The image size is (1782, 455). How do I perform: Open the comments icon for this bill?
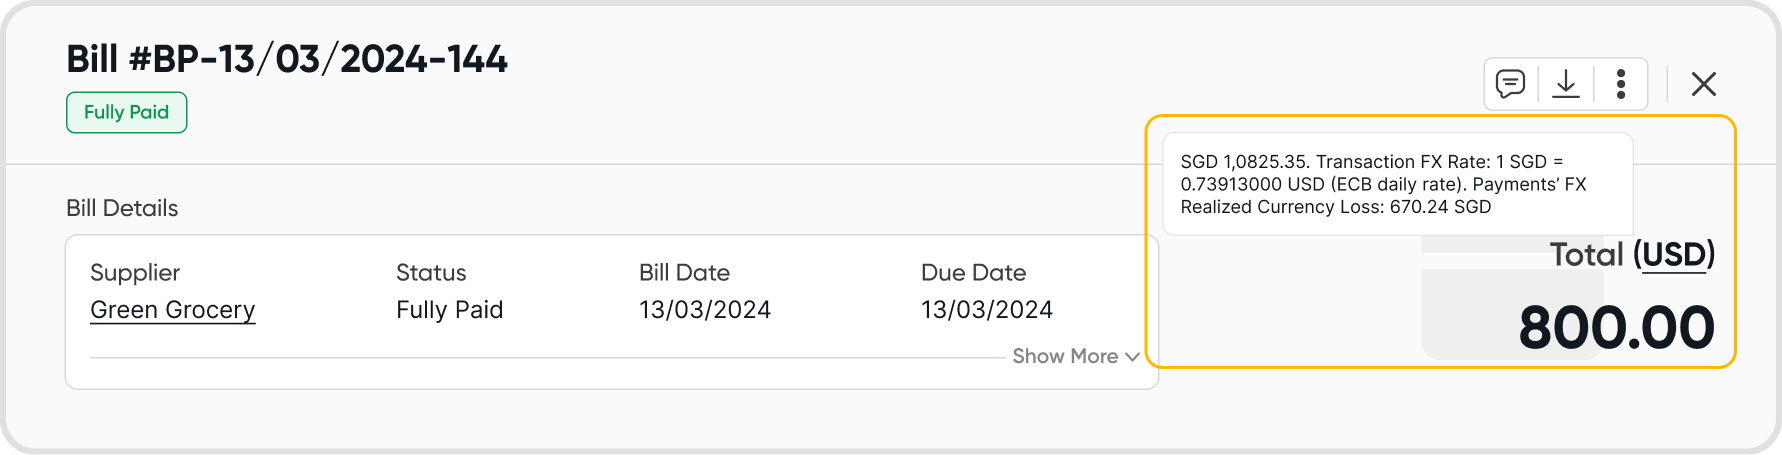point(1510,83)
